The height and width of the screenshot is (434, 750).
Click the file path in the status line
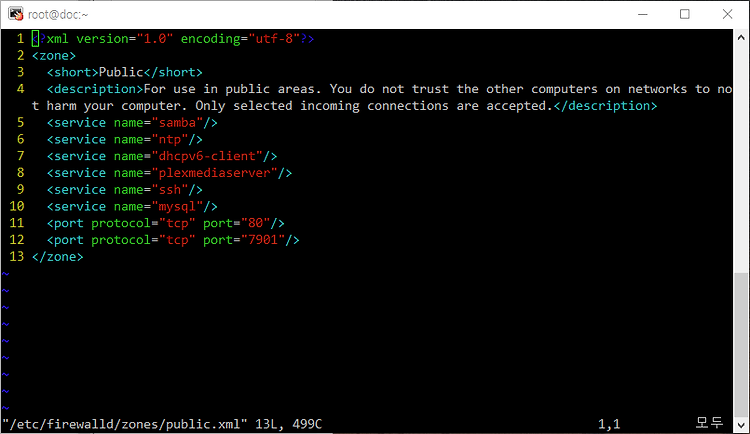tap(125, 424)
